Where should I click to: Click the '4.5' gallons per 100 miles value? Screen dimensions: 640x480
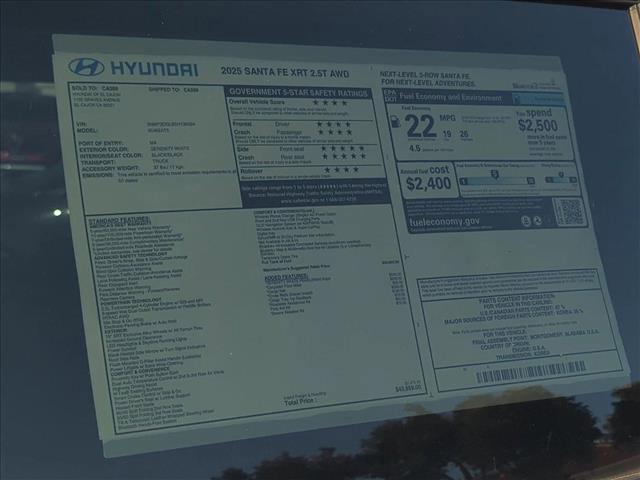pos(415,148)
